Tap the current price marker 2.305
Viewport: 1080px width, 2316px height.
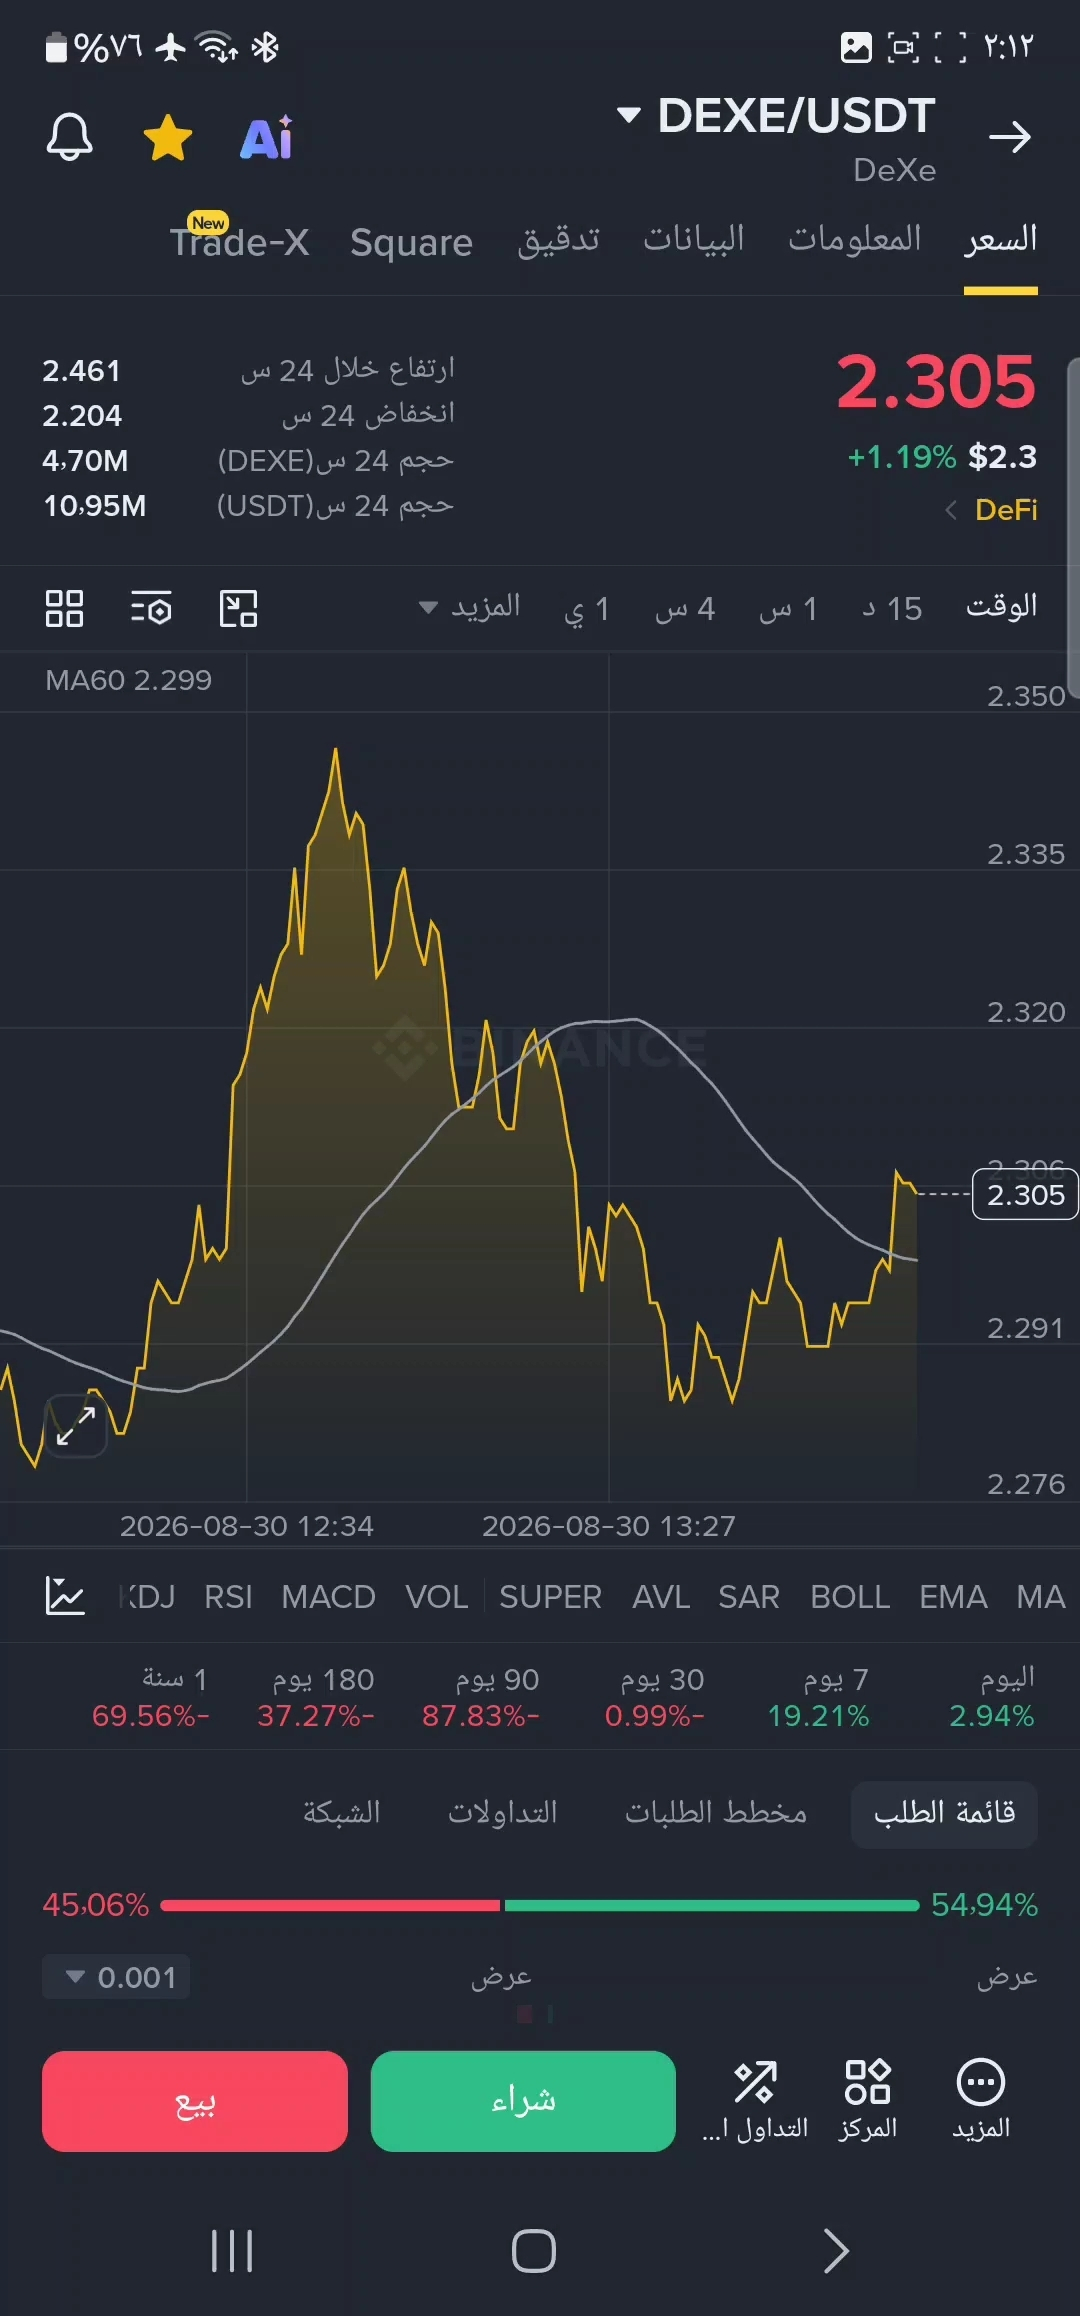click(1025, 1195)
